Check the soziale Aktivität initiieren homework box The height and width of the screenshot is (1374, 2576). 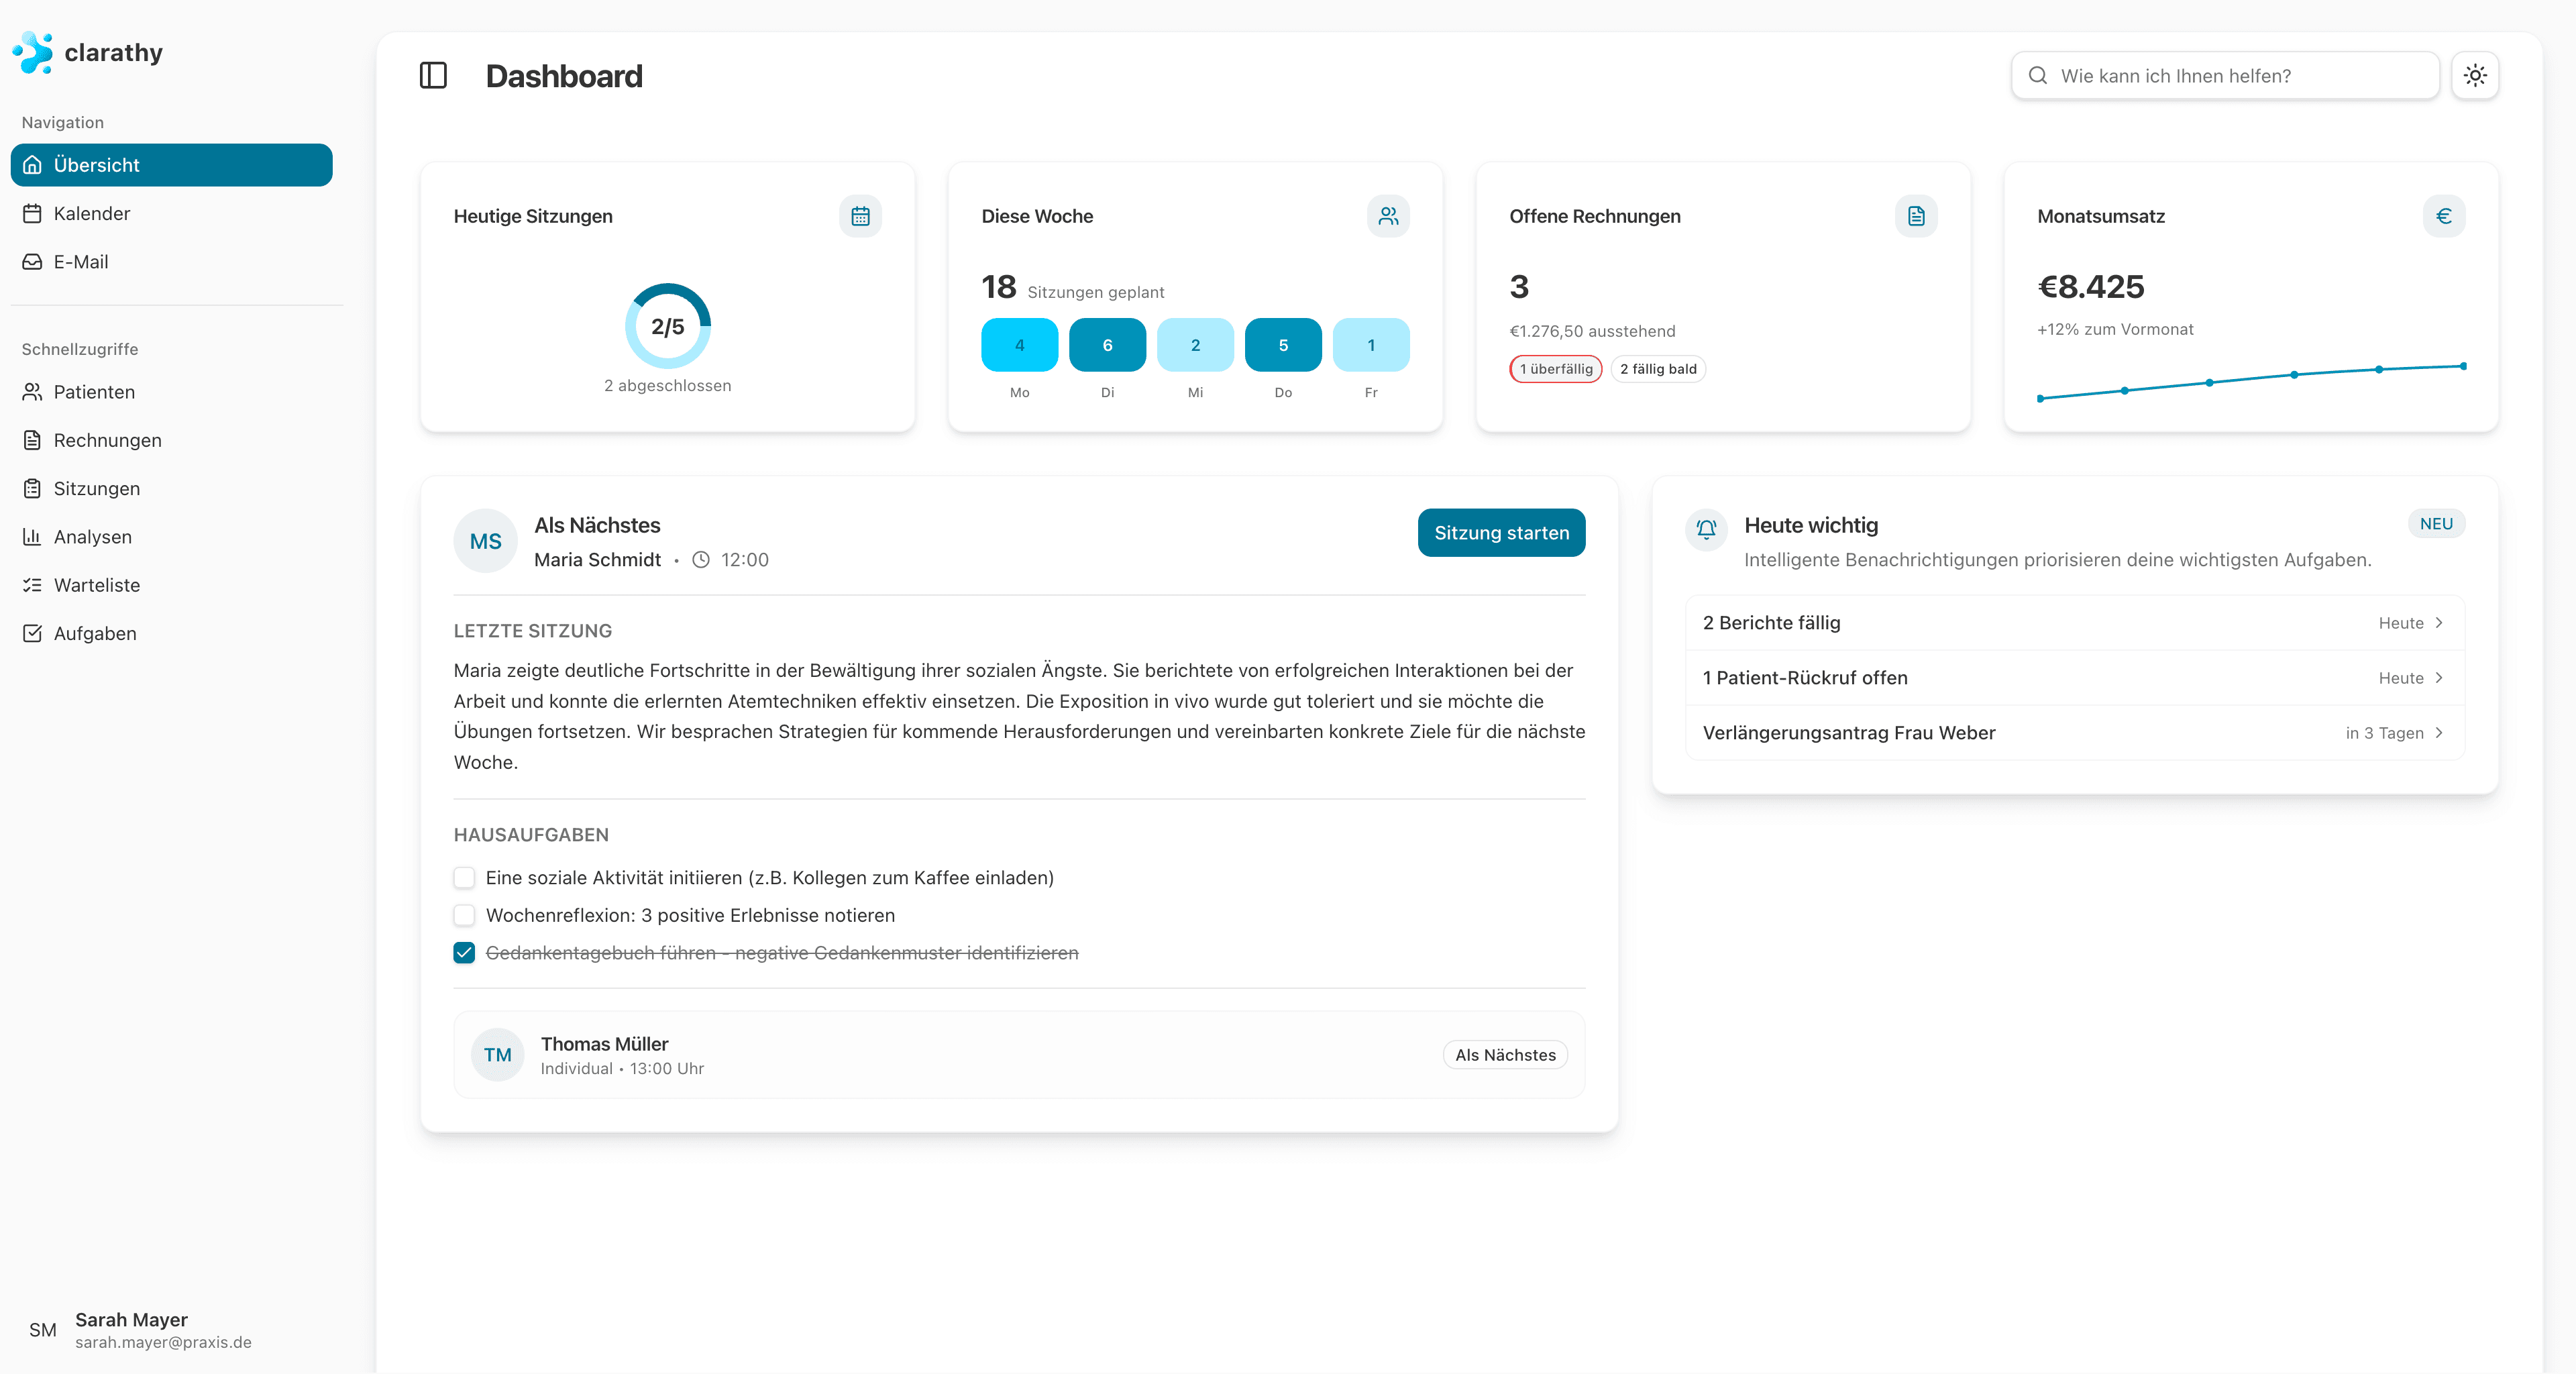pyautogui.click(x=464, y=878)
